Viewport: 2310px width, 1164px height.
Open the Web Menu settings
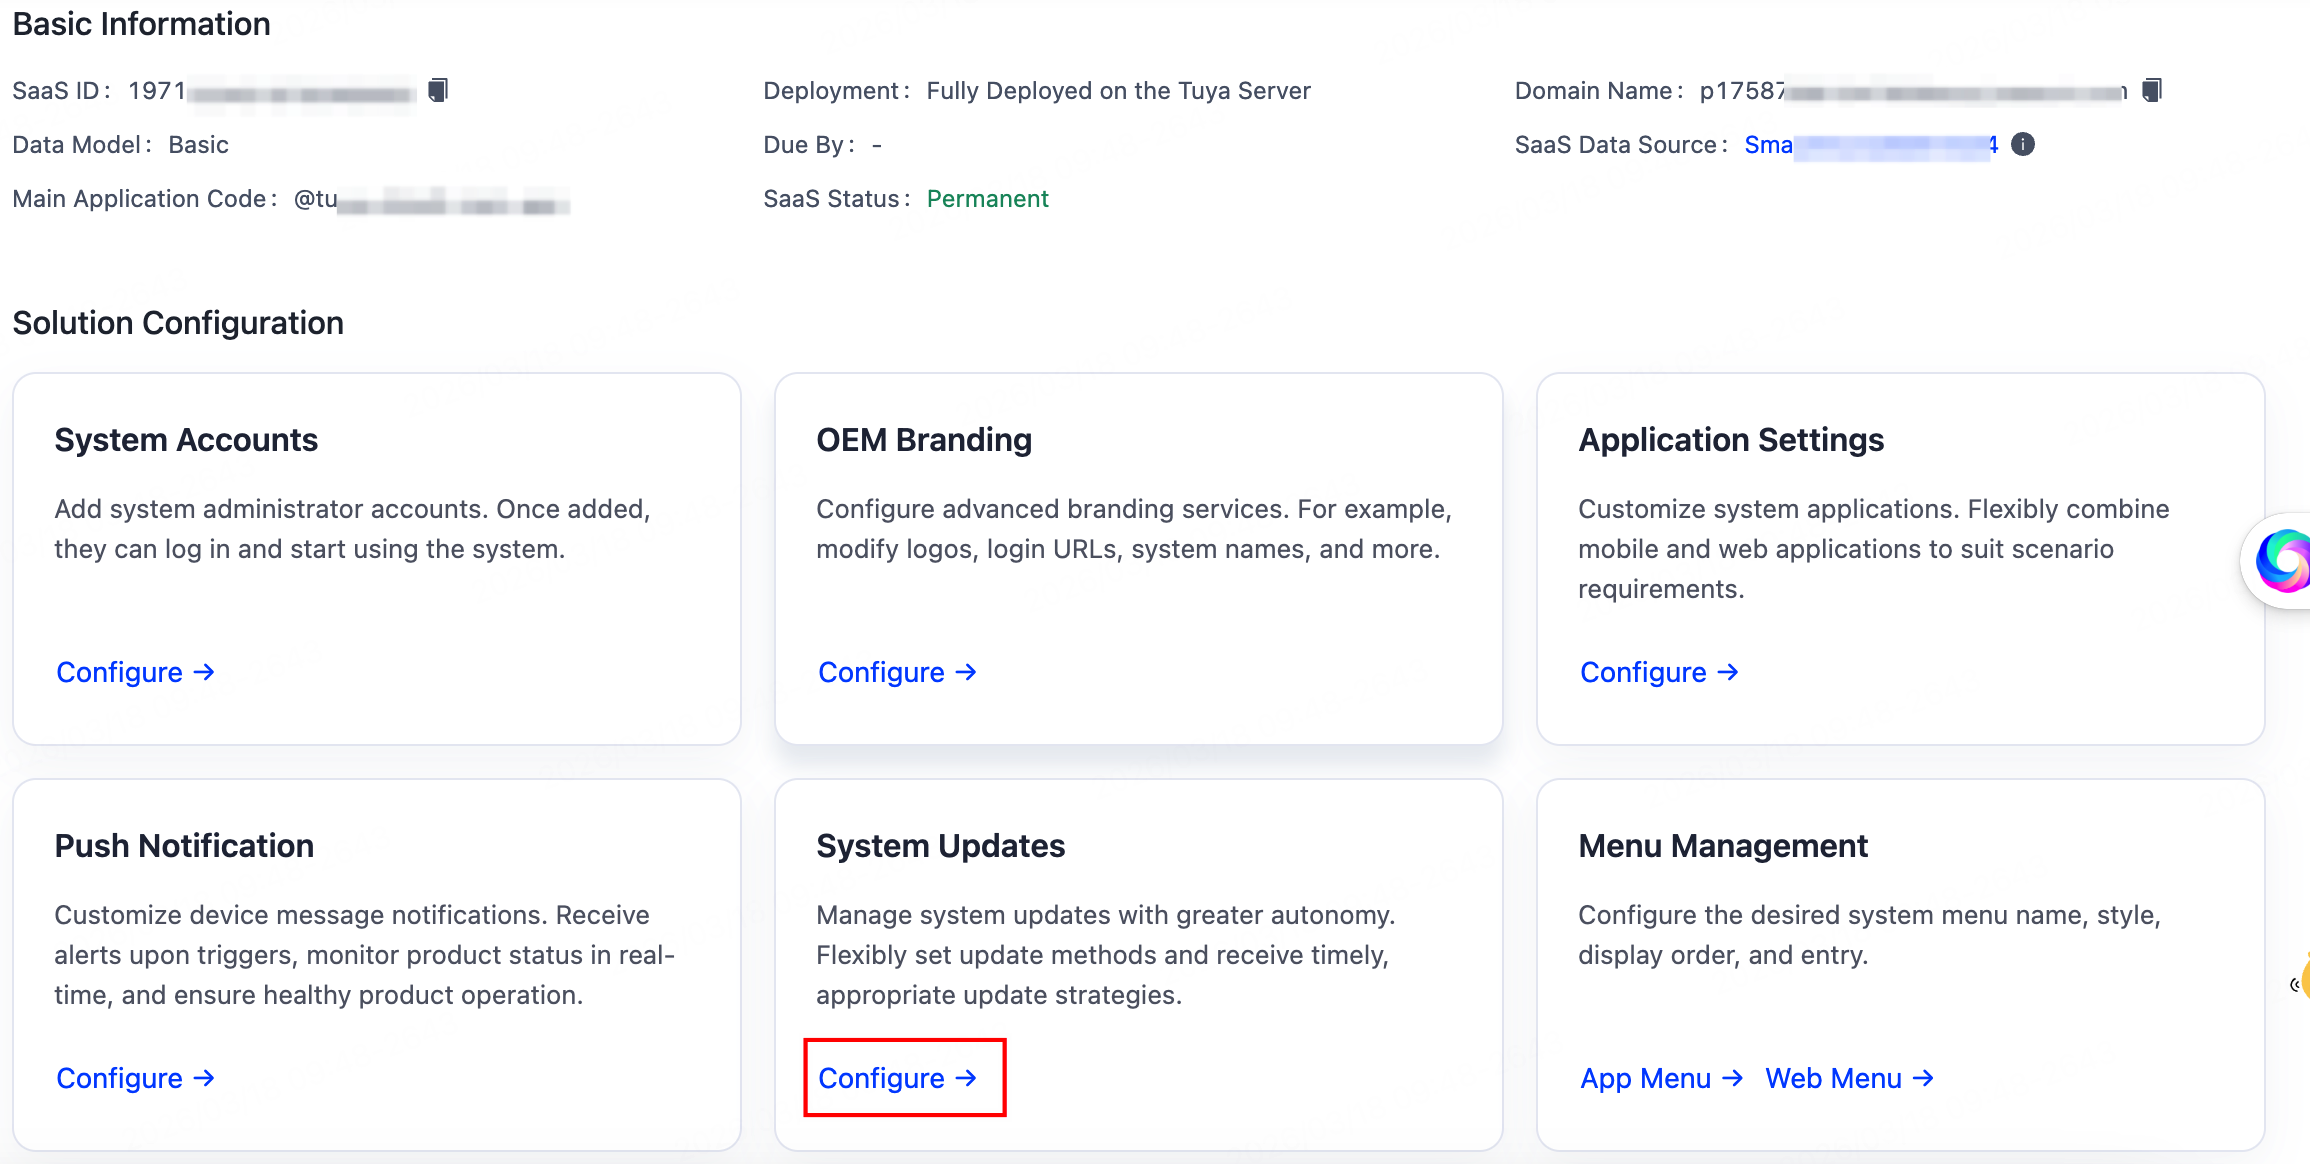click(1834, 1078)
